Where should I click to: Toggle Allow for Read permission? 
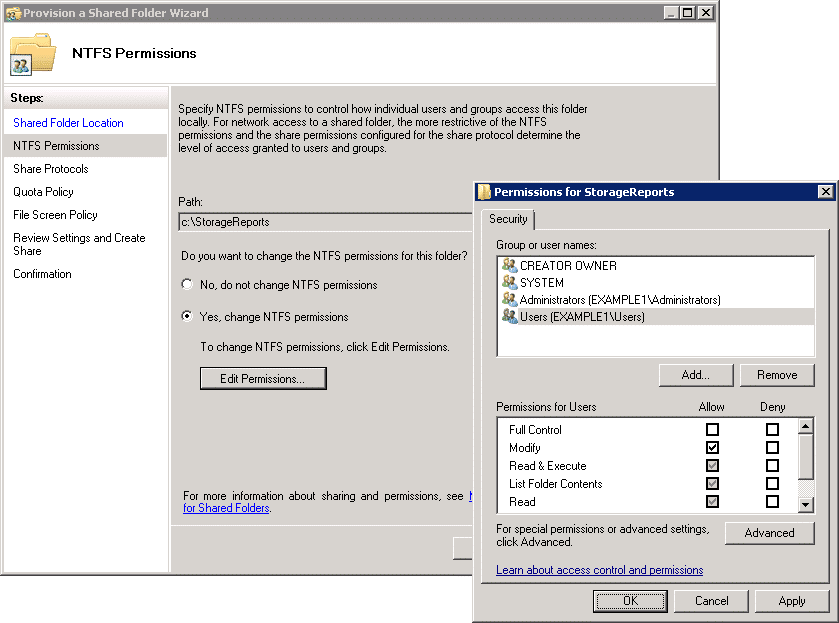[712, 502]
